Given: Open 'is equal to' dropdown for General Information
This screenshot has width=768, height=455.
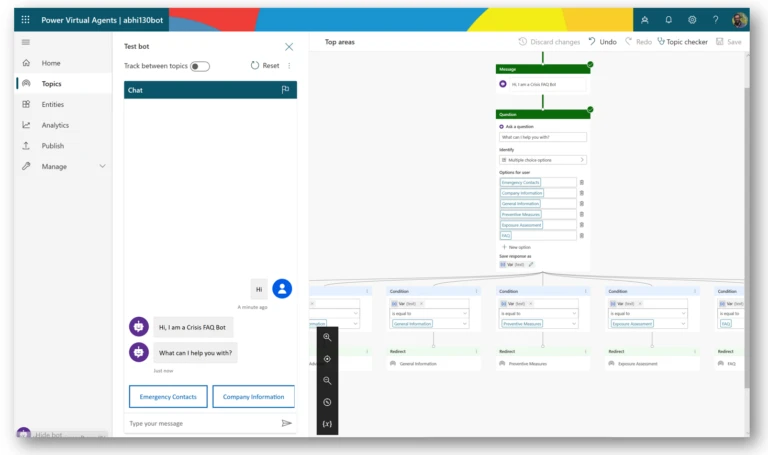Looking at the screenshot, I should coord(430,313).
